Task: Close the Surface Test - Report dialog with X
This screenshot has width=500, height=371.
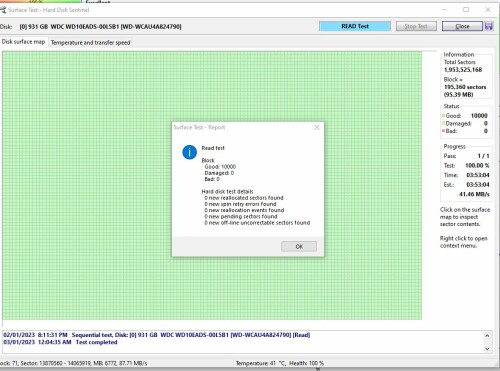Action: pyautogui.click(x=317, y=127)
